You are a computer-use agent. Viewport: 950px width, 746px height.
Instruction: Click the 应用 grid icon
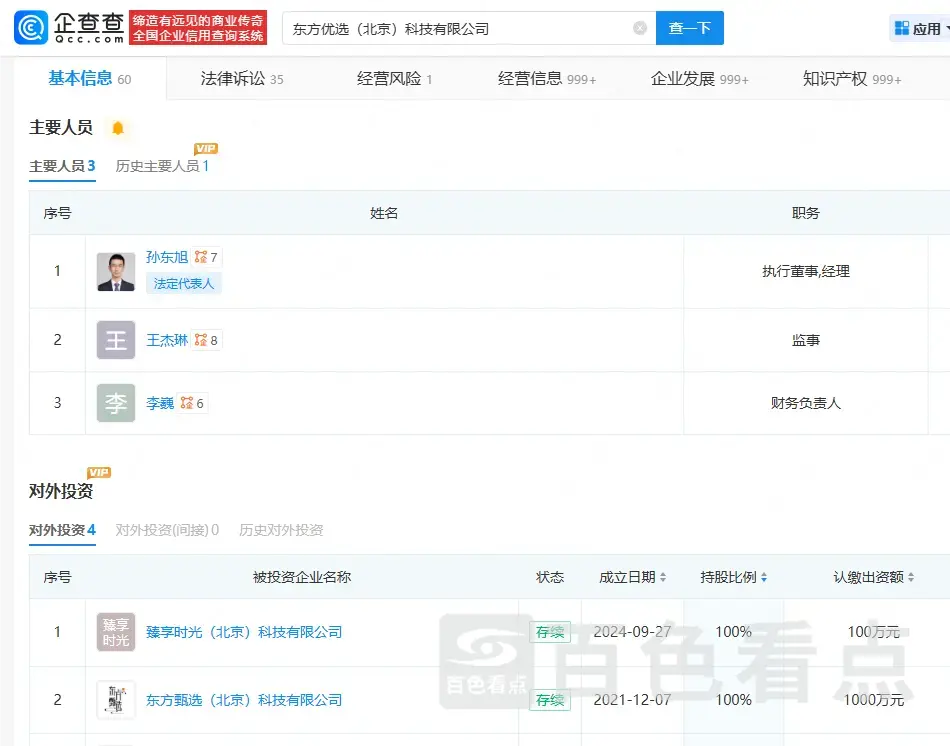902,29
